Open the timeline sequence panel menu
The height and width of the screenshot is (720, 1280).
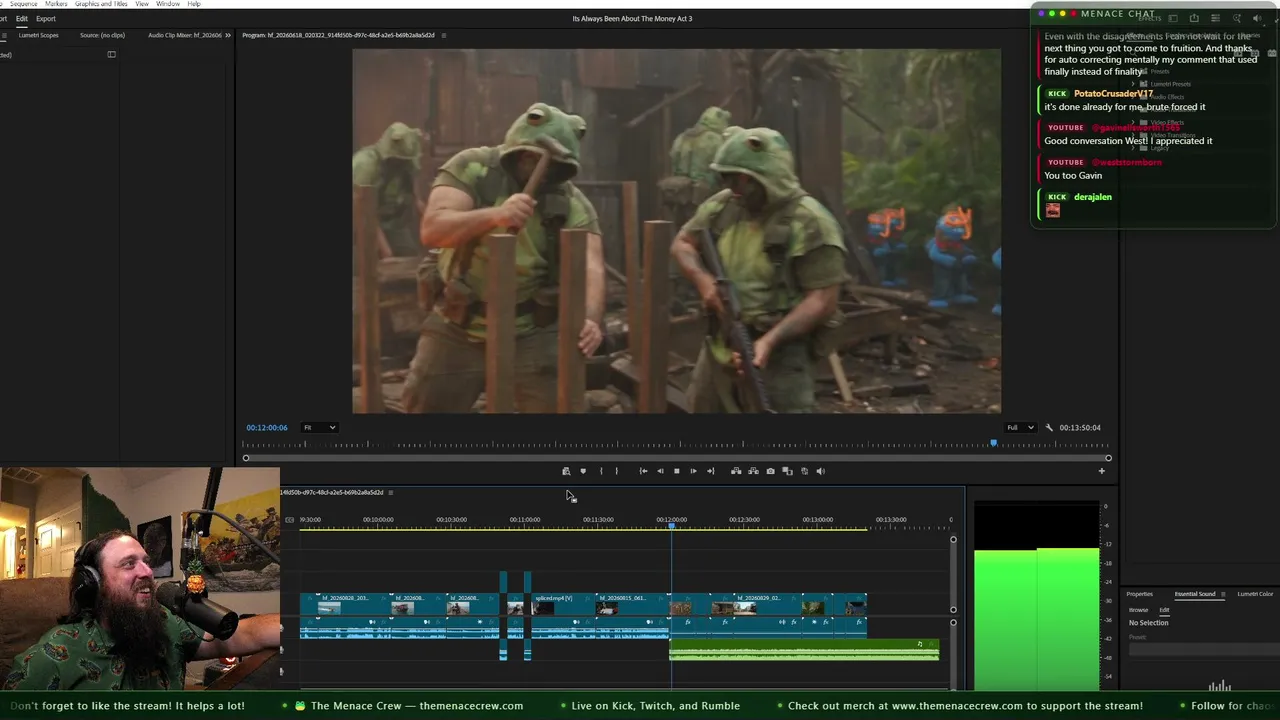391,492
